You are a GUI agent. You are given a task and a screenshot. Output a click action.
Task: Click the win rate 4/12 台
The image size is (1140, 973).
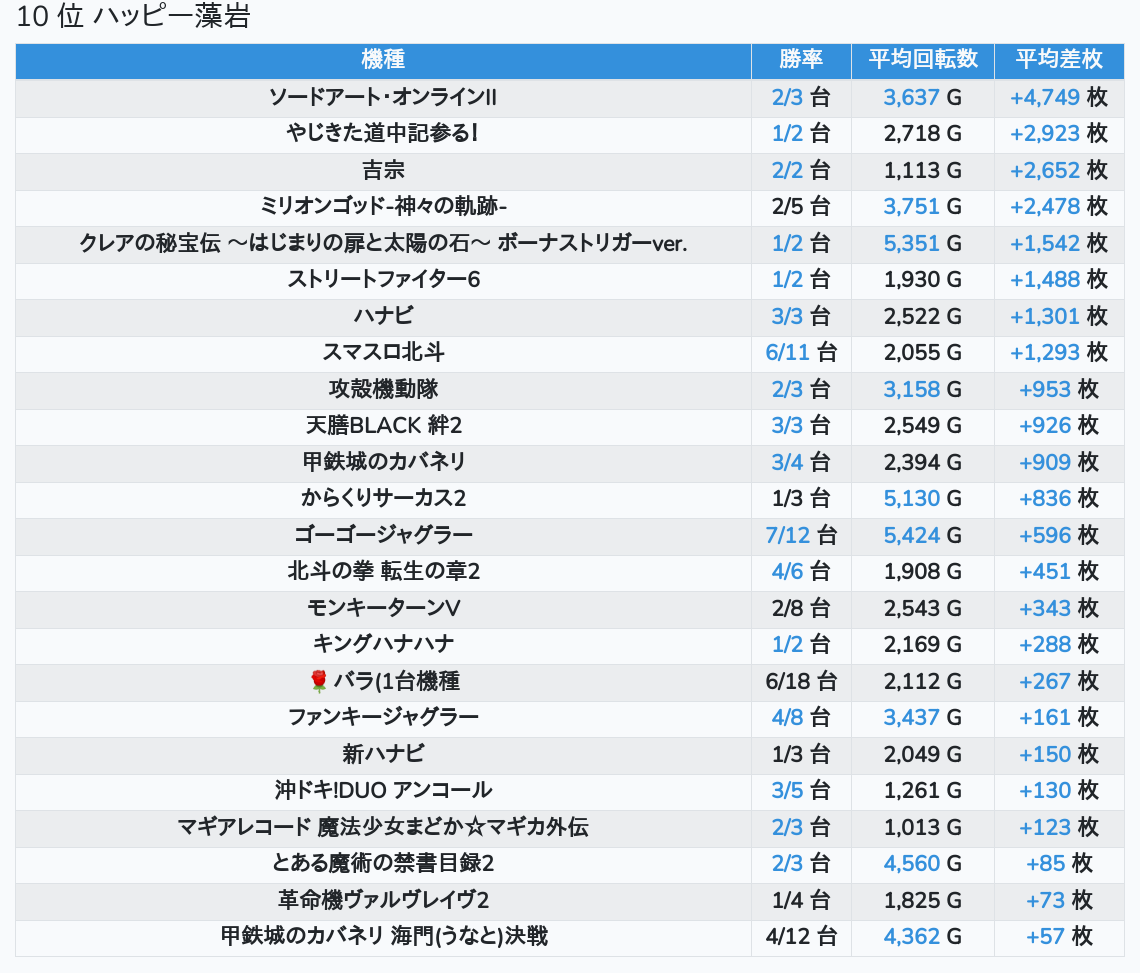click(x=801, y=937)
